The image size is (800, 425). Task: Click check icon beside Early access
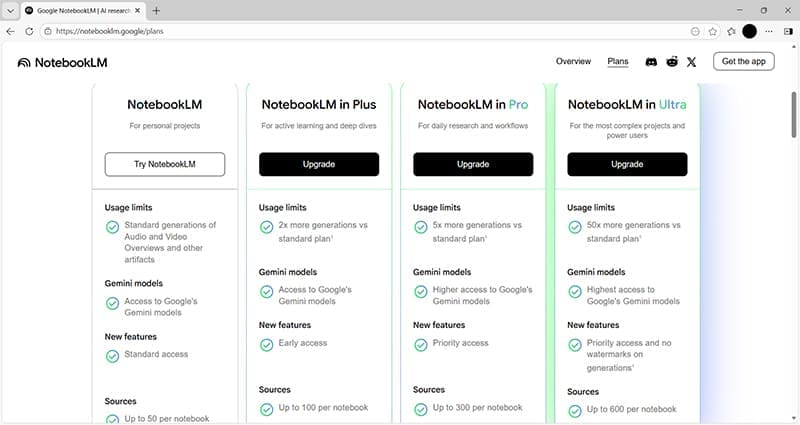[x=266, y=345]
